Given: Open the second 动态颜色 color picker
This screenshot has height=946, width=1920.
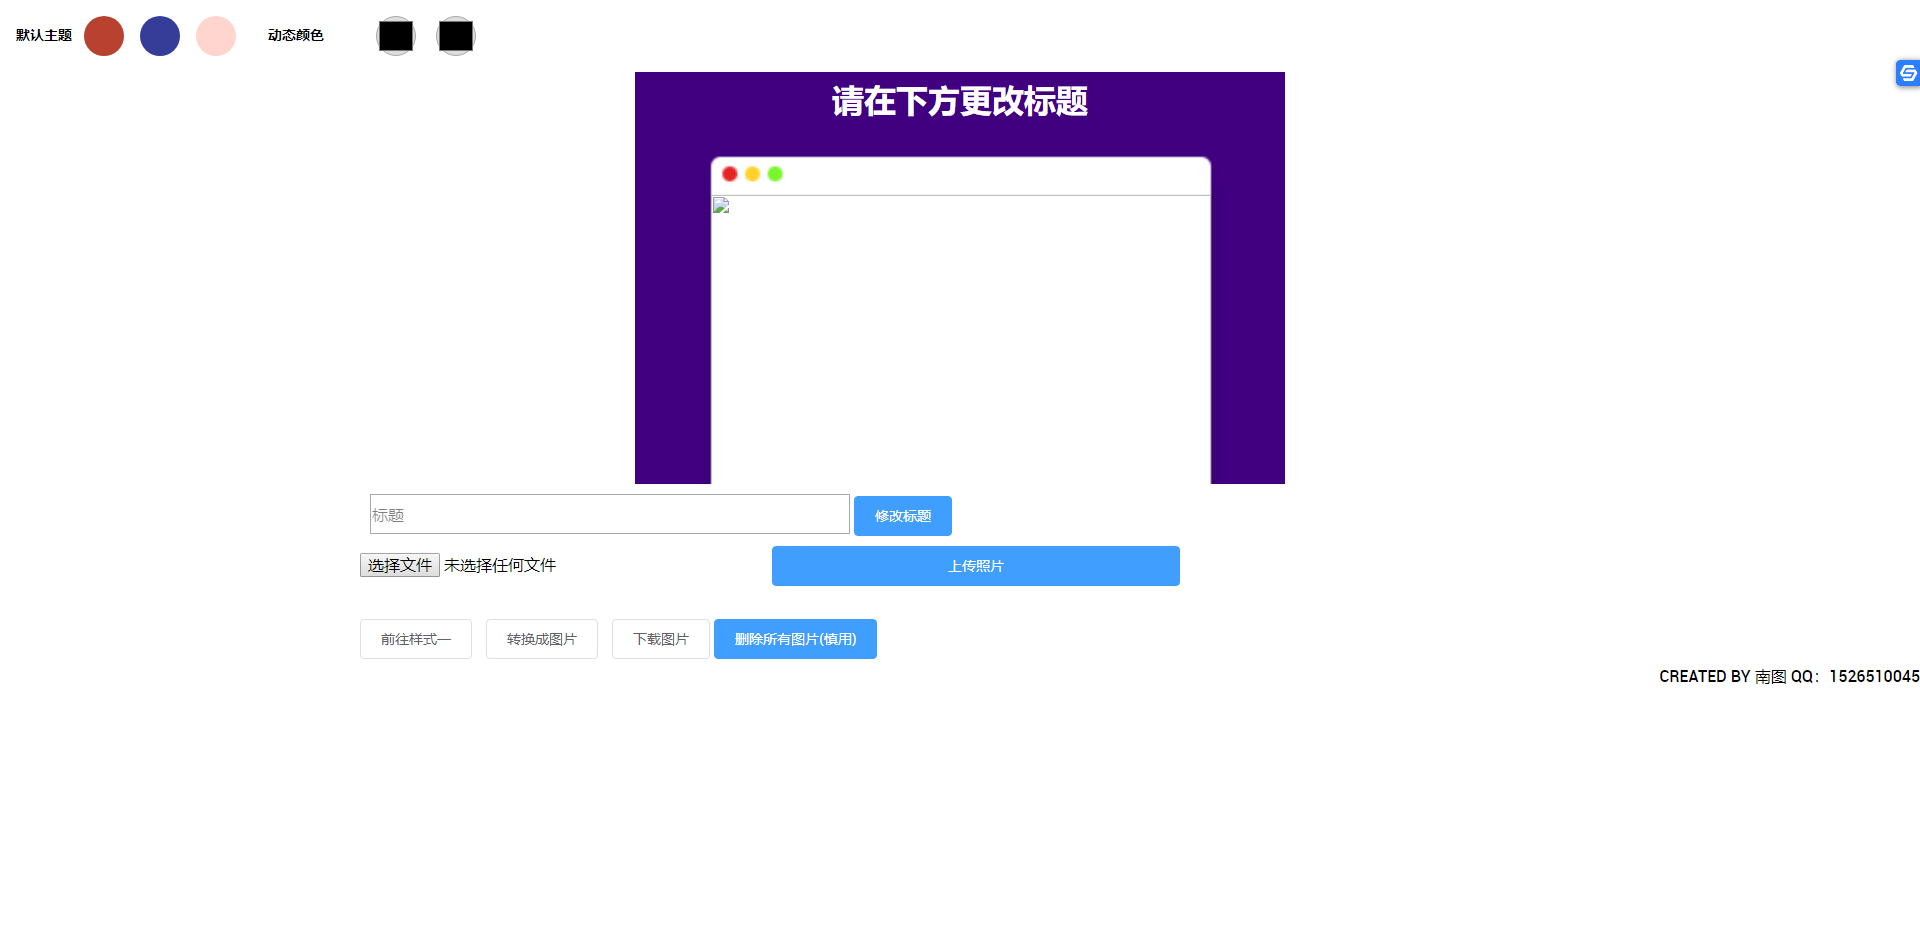Looking at the screenshot, I should click(x=456, y=35).
